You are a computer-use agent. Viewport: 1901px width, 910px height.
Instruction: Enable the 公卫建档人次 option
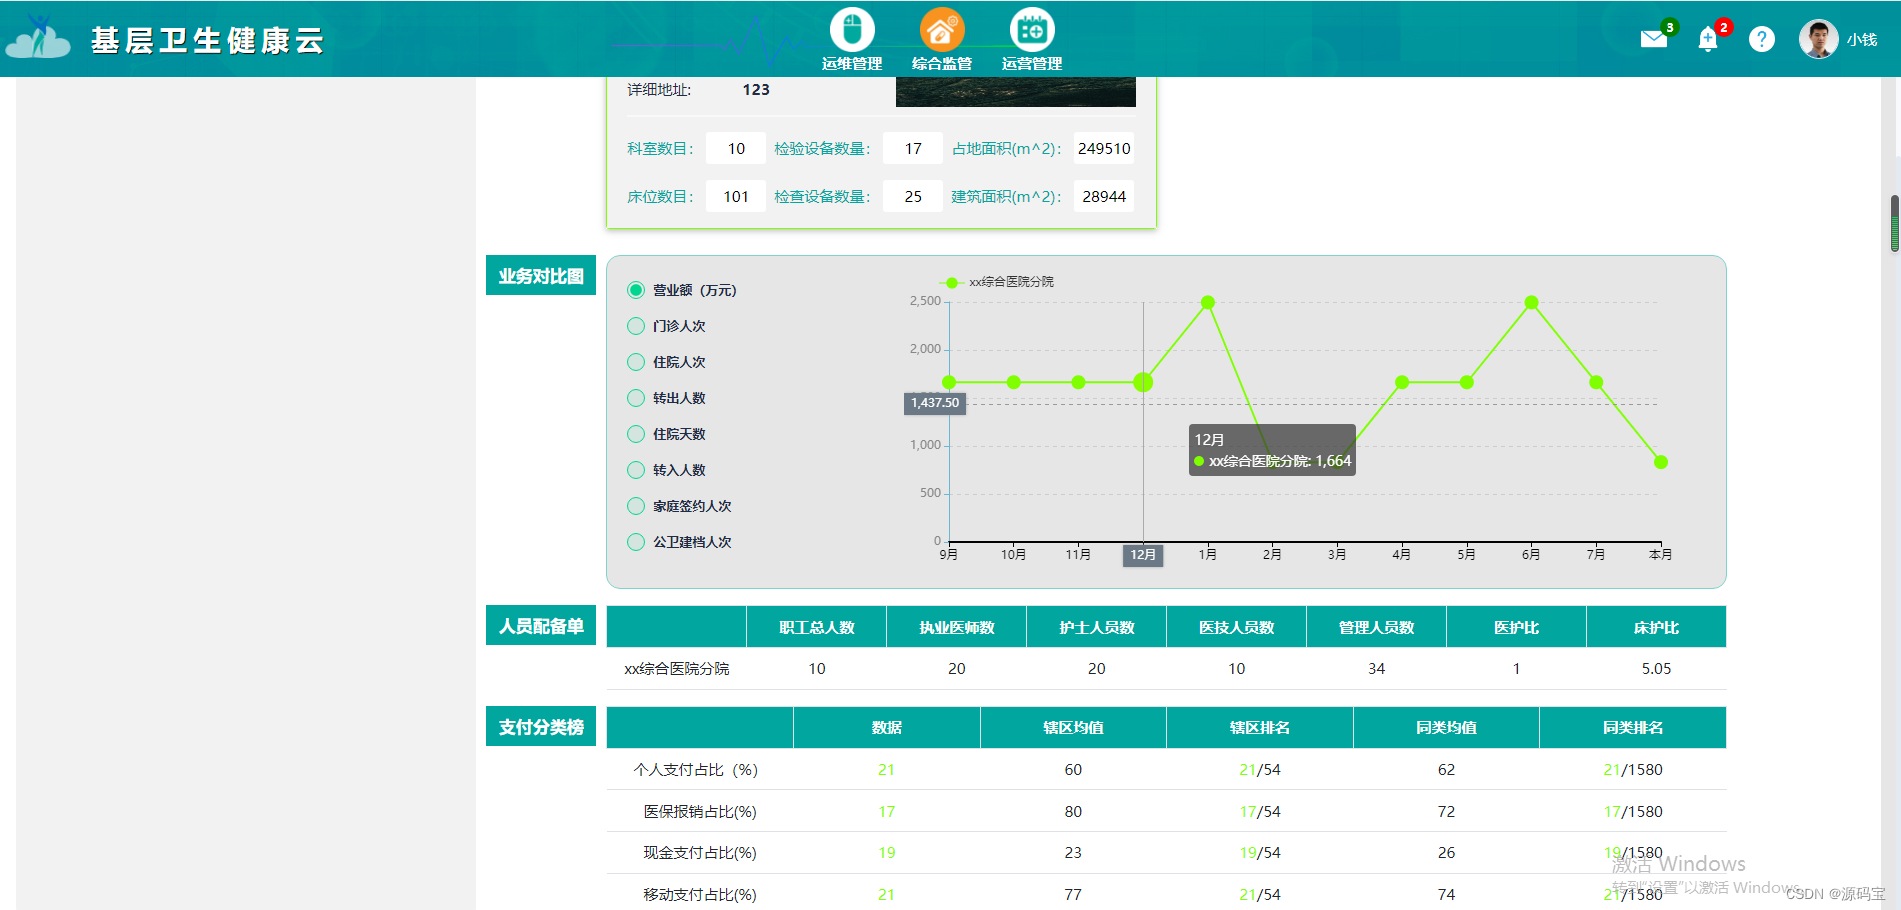pos(636,541)
